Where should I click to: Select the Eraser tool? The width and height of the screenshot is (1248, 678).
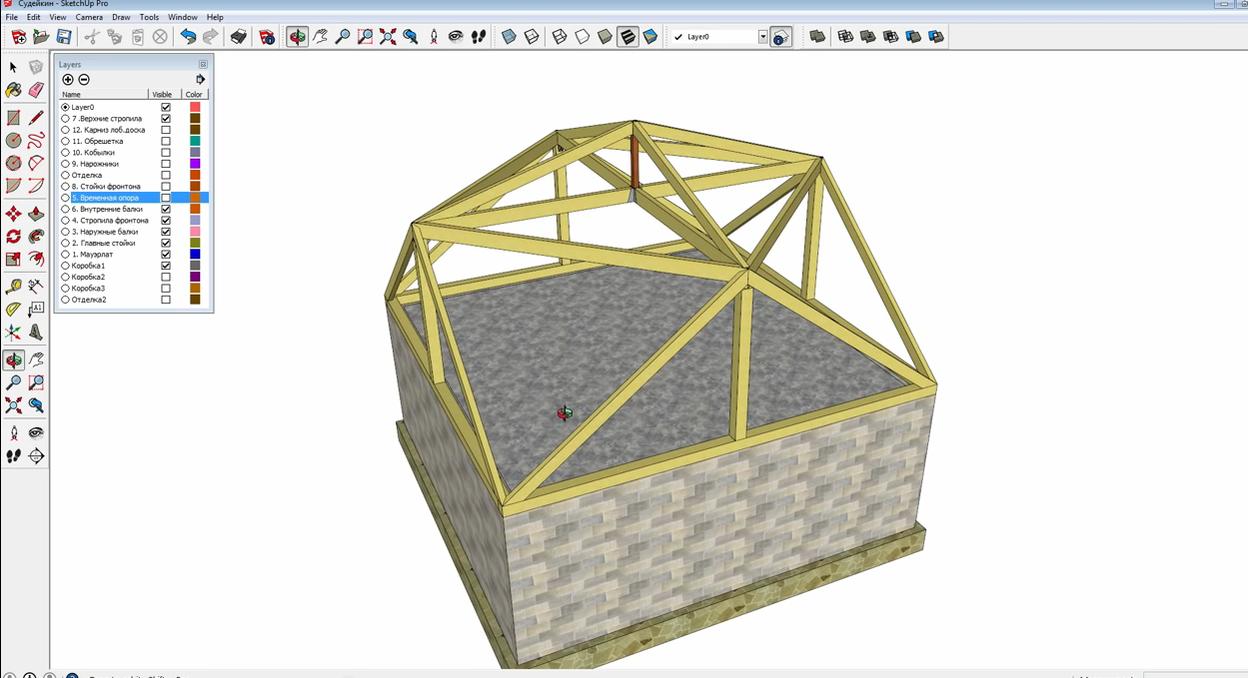pyautogui.click(x=36, y=90)
